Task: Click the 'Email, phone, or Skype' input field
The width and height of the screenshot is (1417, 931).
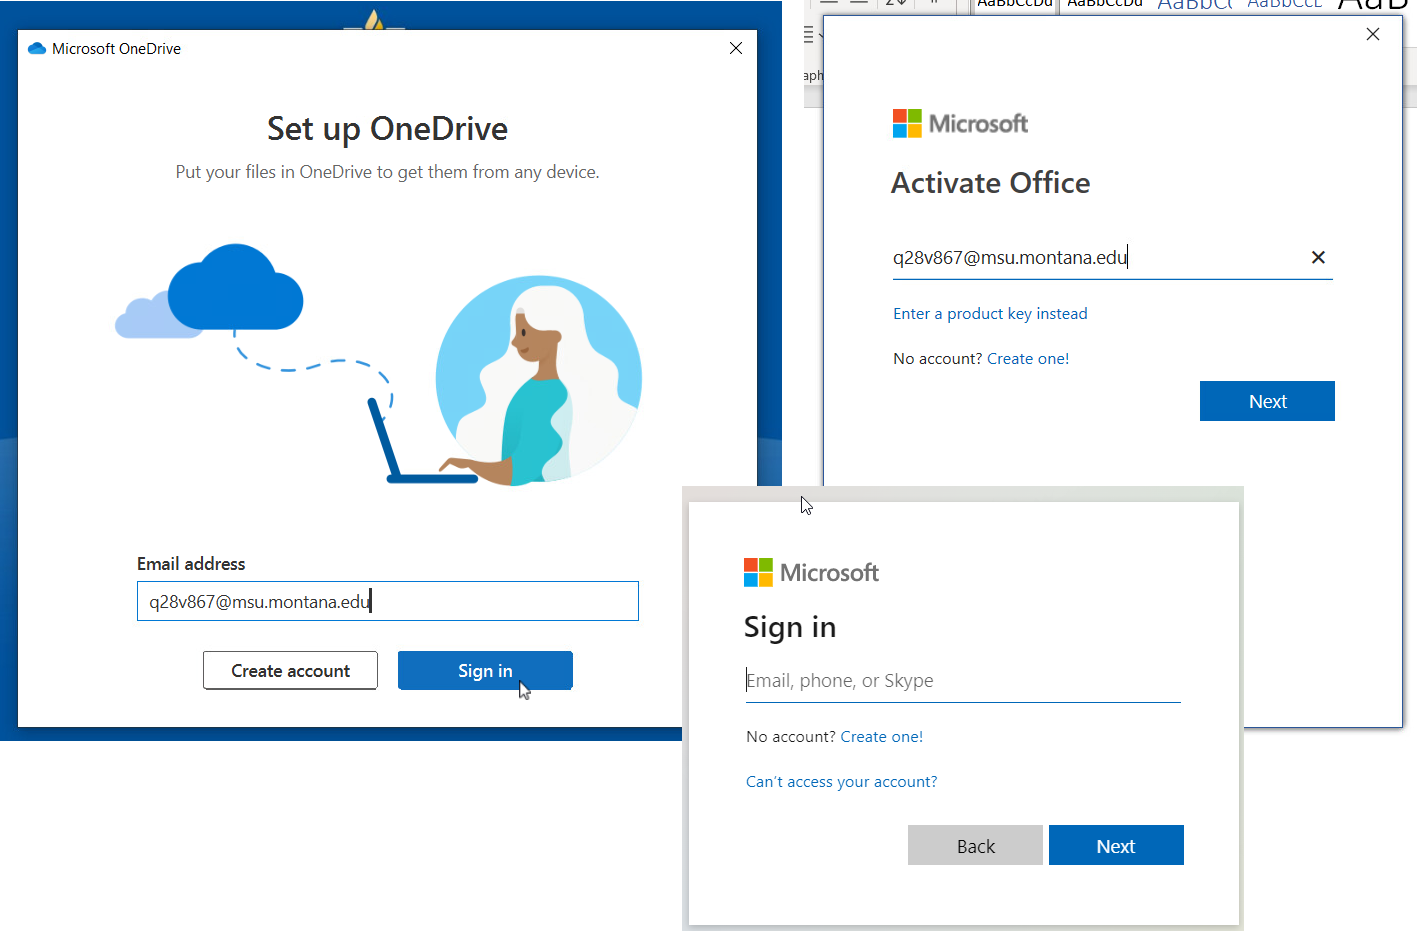Action: coord(960,680)
